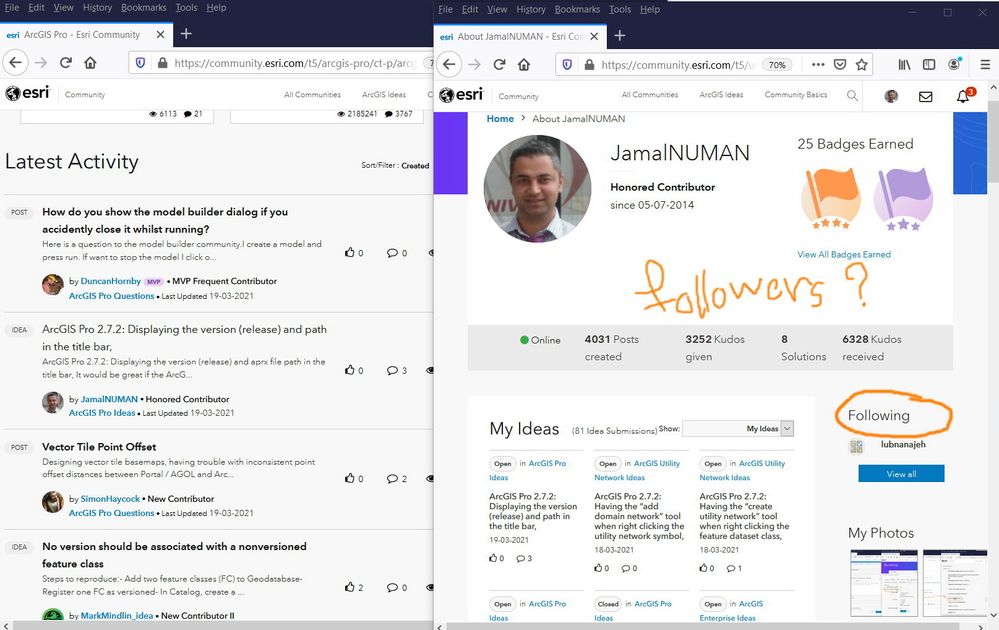Open View All Badges Earned link
Viewport: 999px width, 630px height.
(844, 254)
